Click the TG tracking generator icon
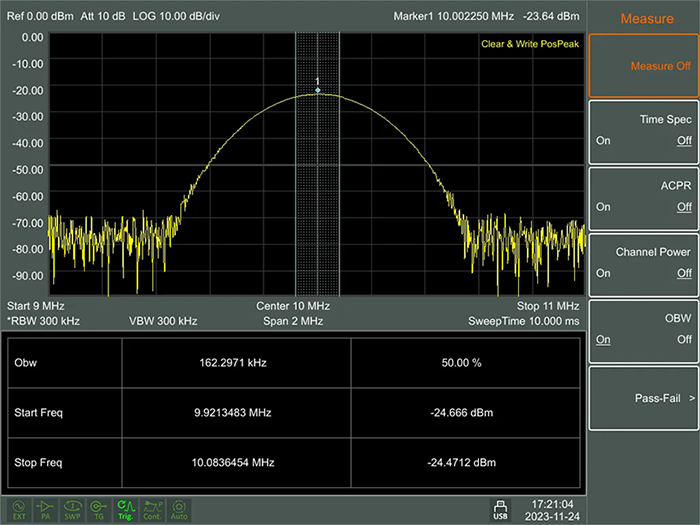 99,510
